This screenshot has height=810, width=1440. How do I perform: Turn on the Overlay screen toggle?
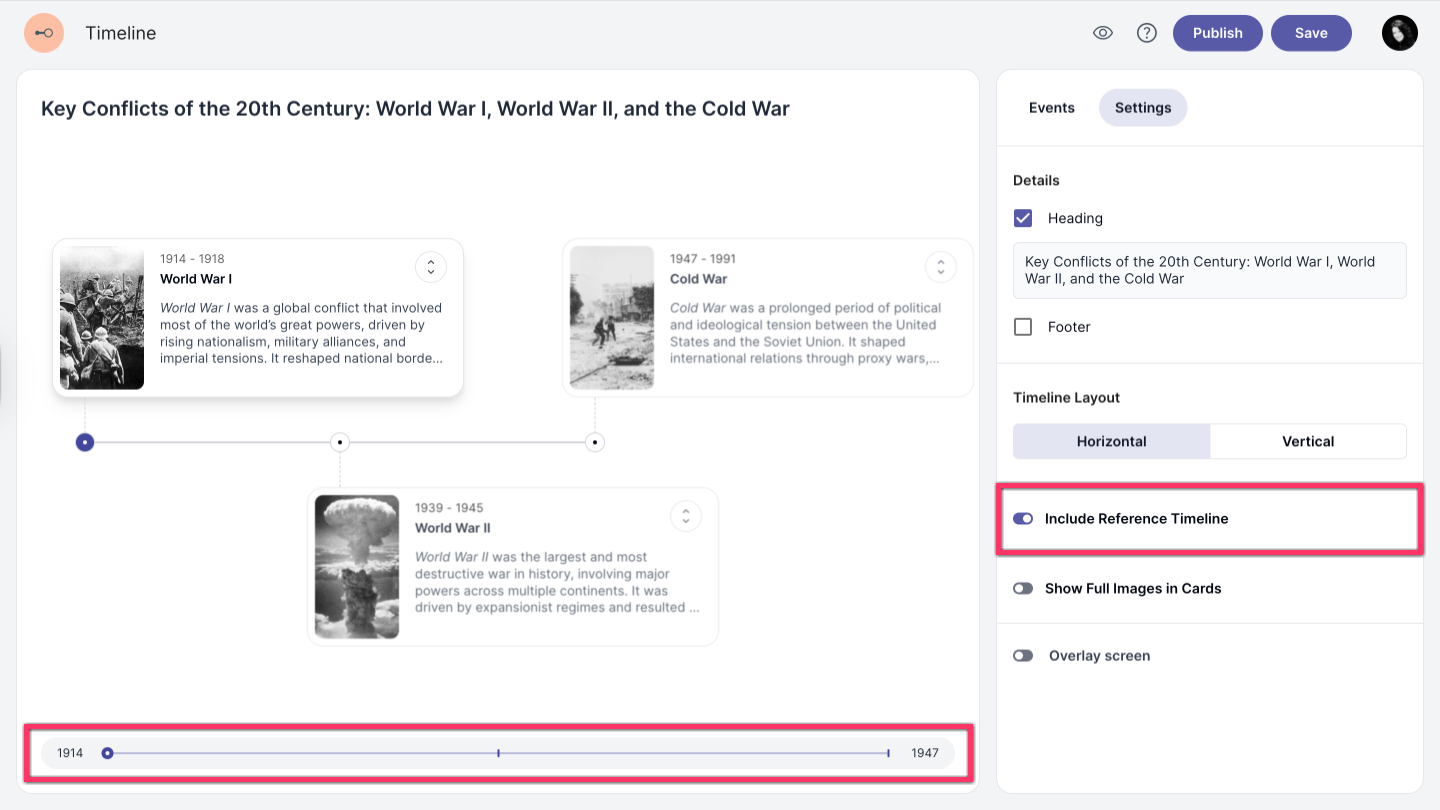(1023, 656)
